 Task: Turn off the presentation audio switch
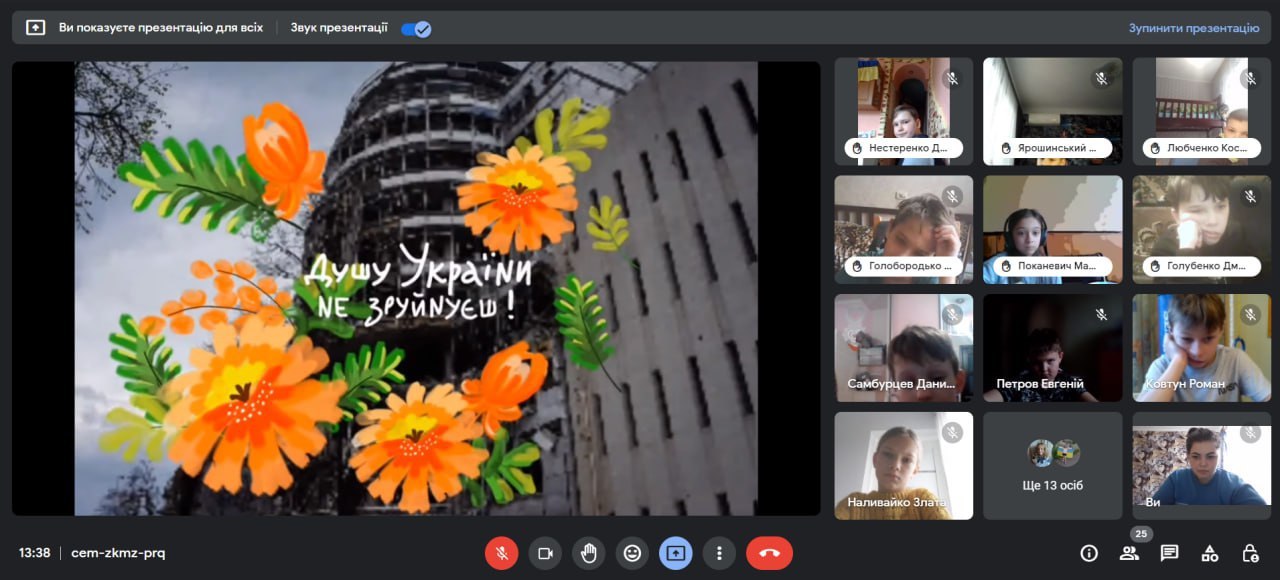pyautogui.click(x=416, y=29)
